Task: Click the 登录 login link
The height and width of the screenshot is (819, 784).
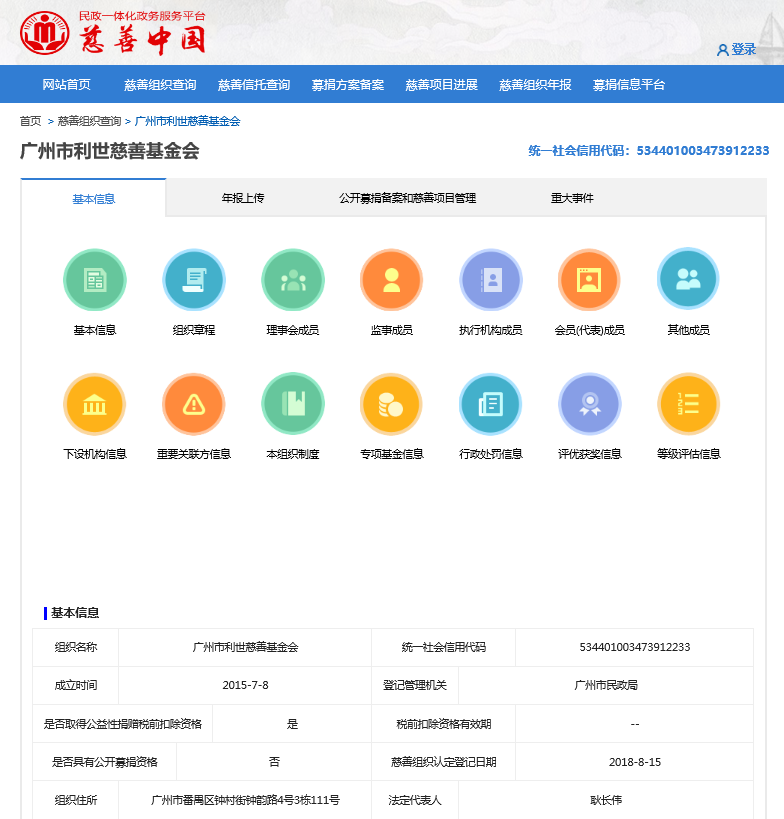Action: point(737,49)
